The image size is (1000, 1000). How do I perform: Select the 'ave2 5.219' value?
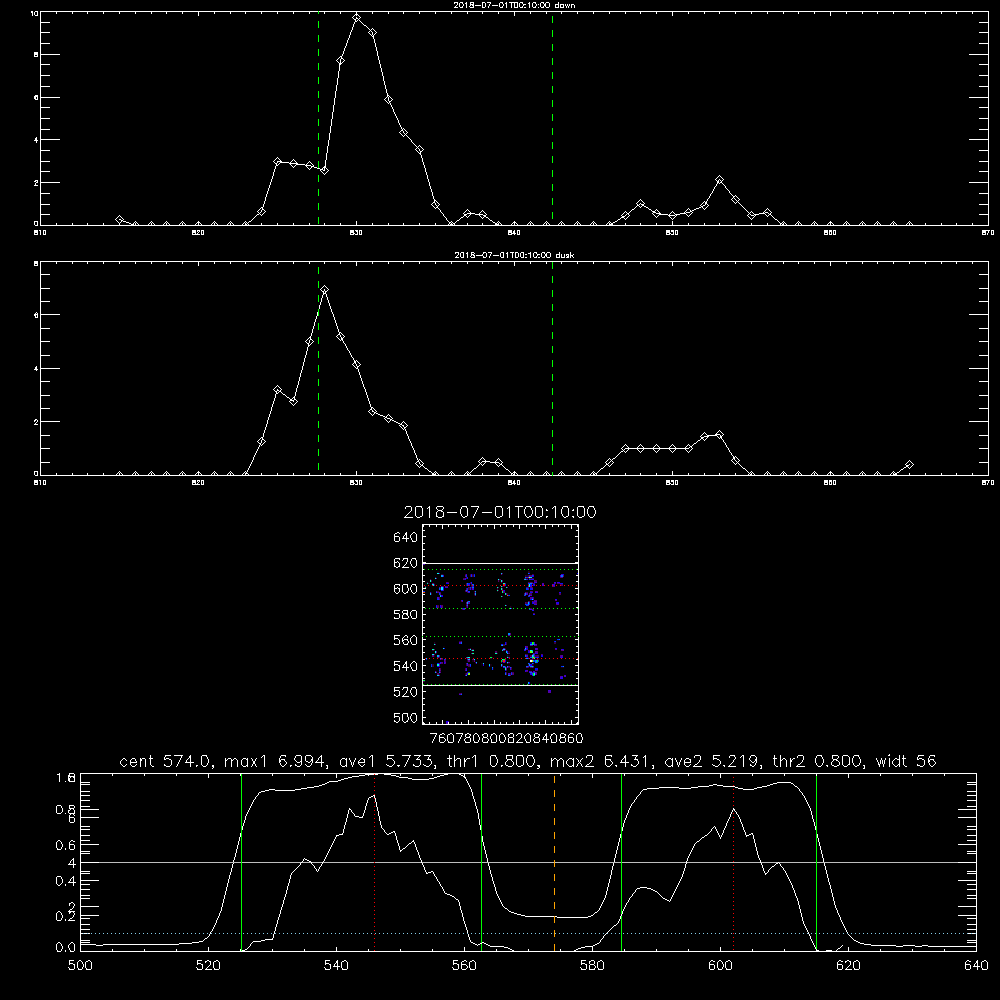[x=712, y=761]
